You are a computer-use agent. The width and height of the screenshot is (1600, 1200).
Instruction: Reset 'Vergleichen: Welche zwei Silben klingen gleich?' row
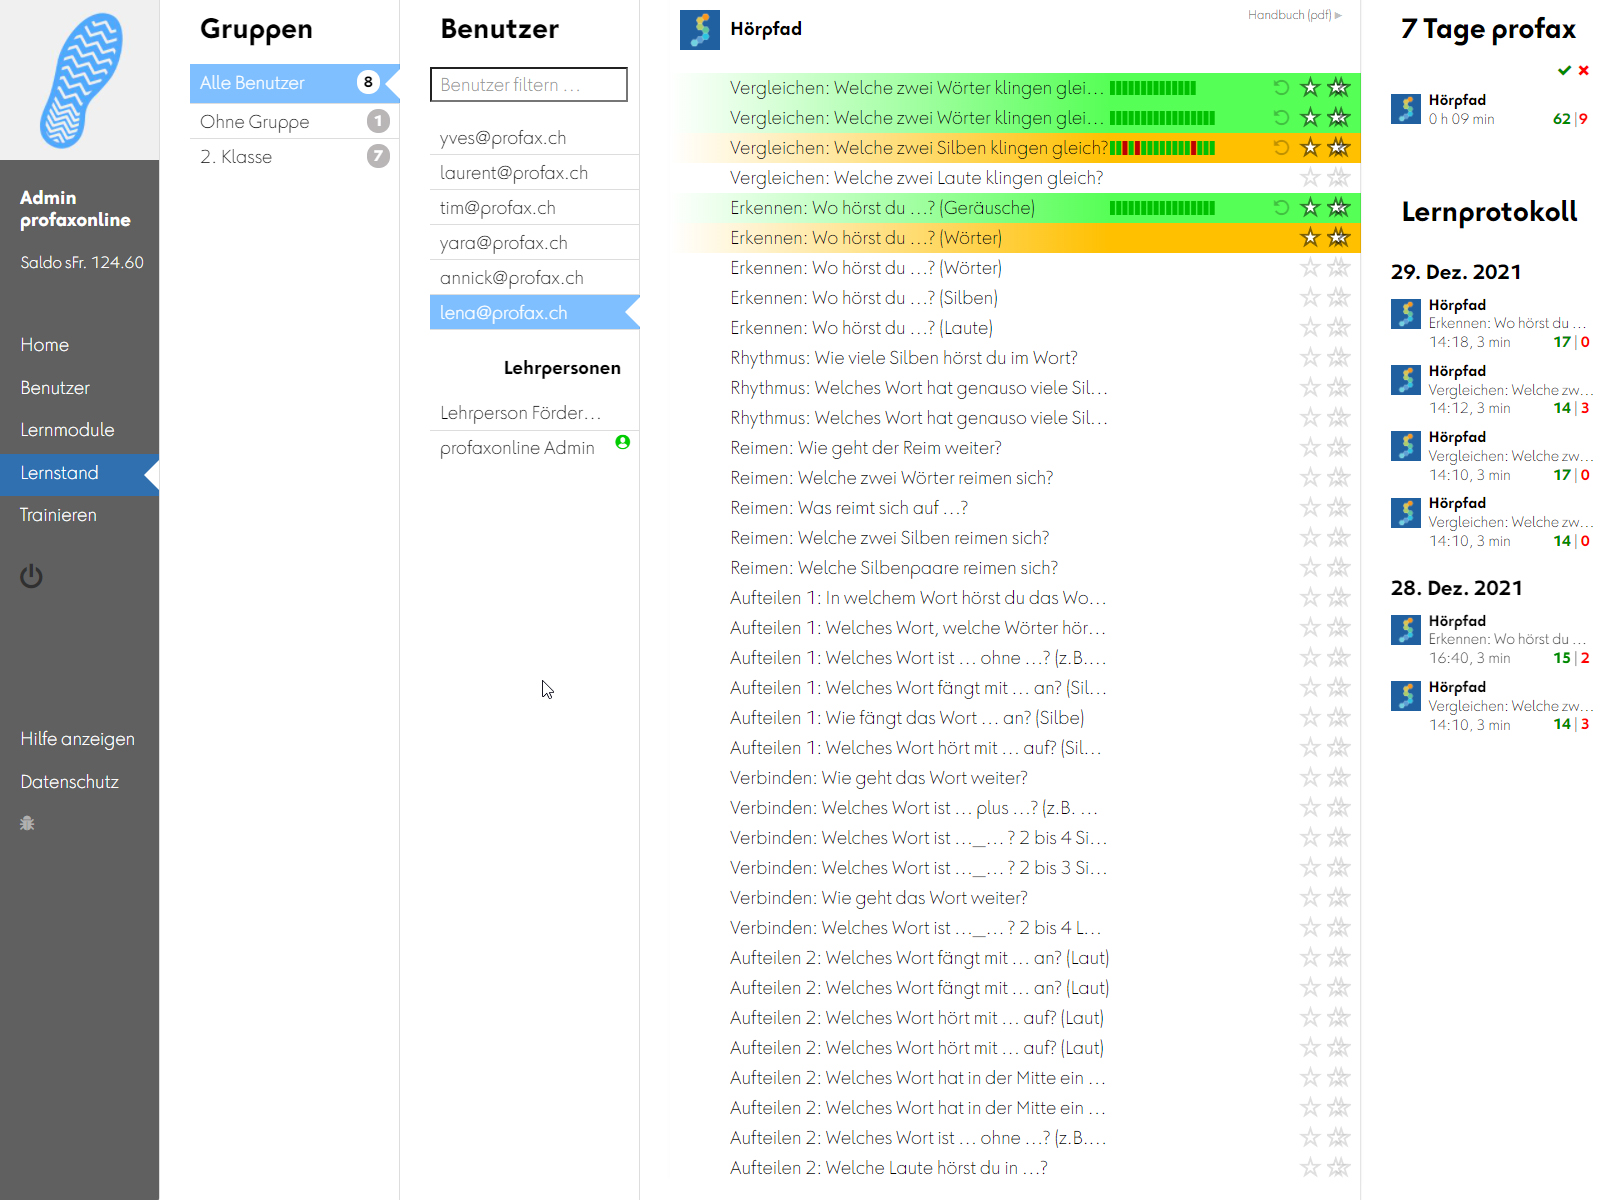coord(1281,148)
